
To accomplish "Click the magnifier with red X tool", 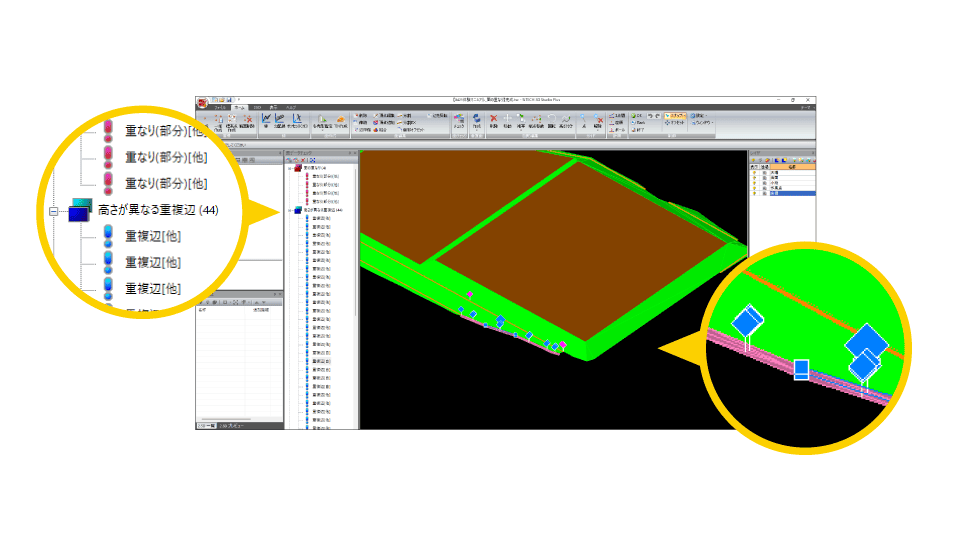I will coord(598,119).
